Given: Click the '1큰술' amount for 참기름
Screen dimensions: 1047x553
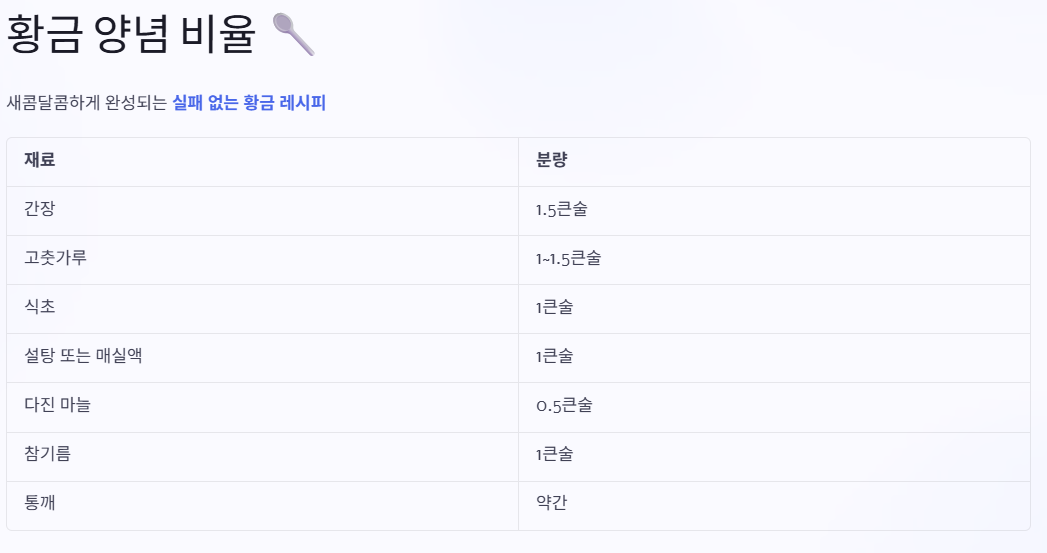Looking at the screenshot, I should point(774,457).
